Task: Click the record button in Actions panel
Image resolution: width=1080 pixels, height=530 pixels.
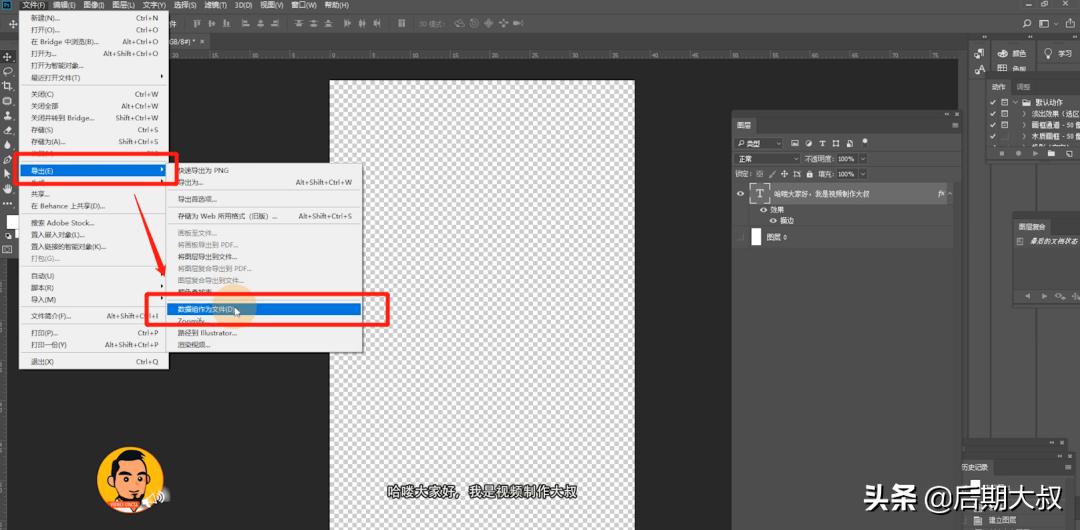Action: click(x=1020, y=154)
